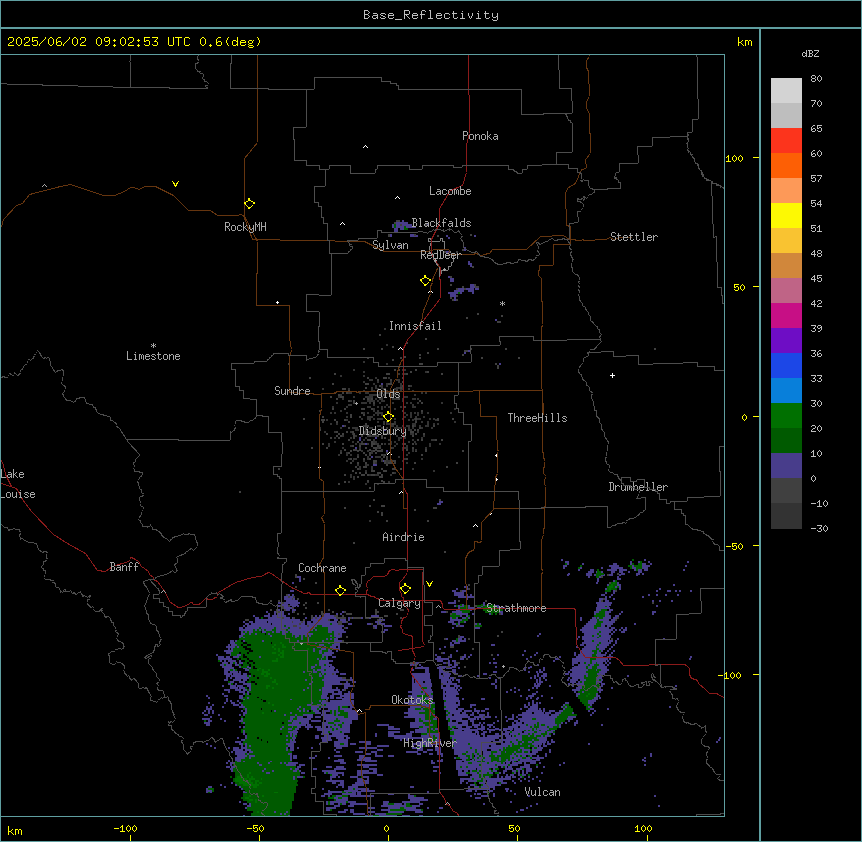862x842 pixels.
Task: Click the Stettler label
Action: pyautogui.click(x=634, y=237)
